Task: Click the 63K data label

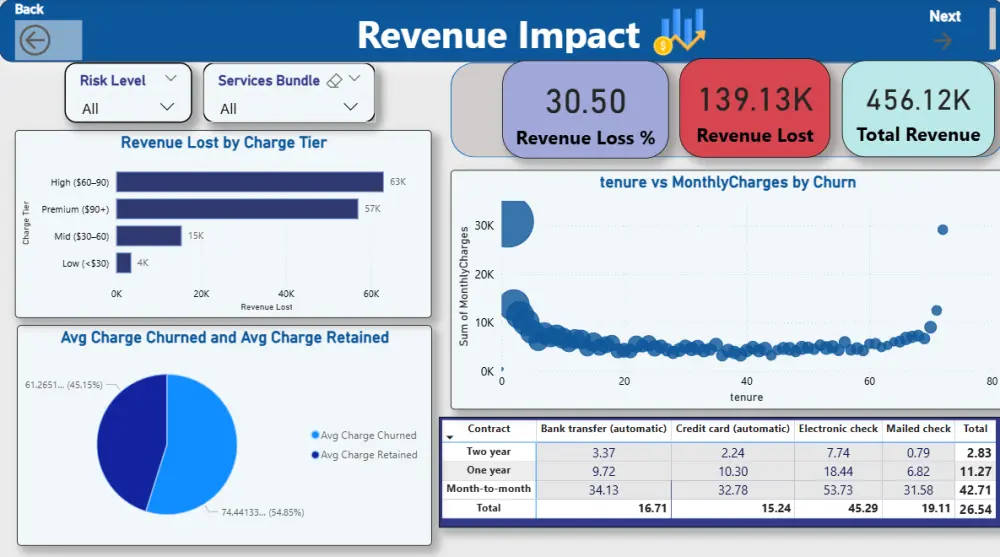Action: coord(398,182)
